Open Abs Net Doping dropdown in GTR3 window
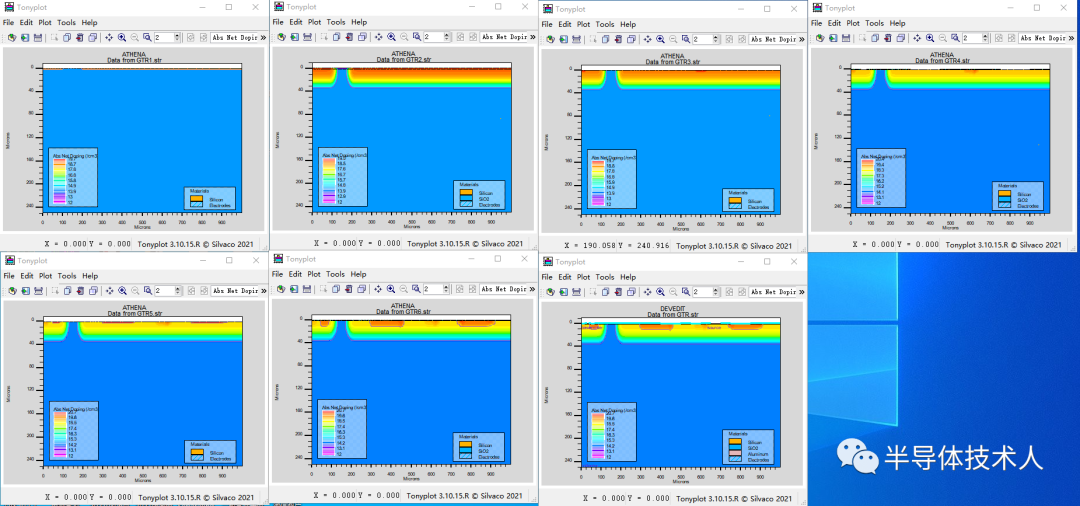This screenshot has height=506, width=1080. pos(773,39)
